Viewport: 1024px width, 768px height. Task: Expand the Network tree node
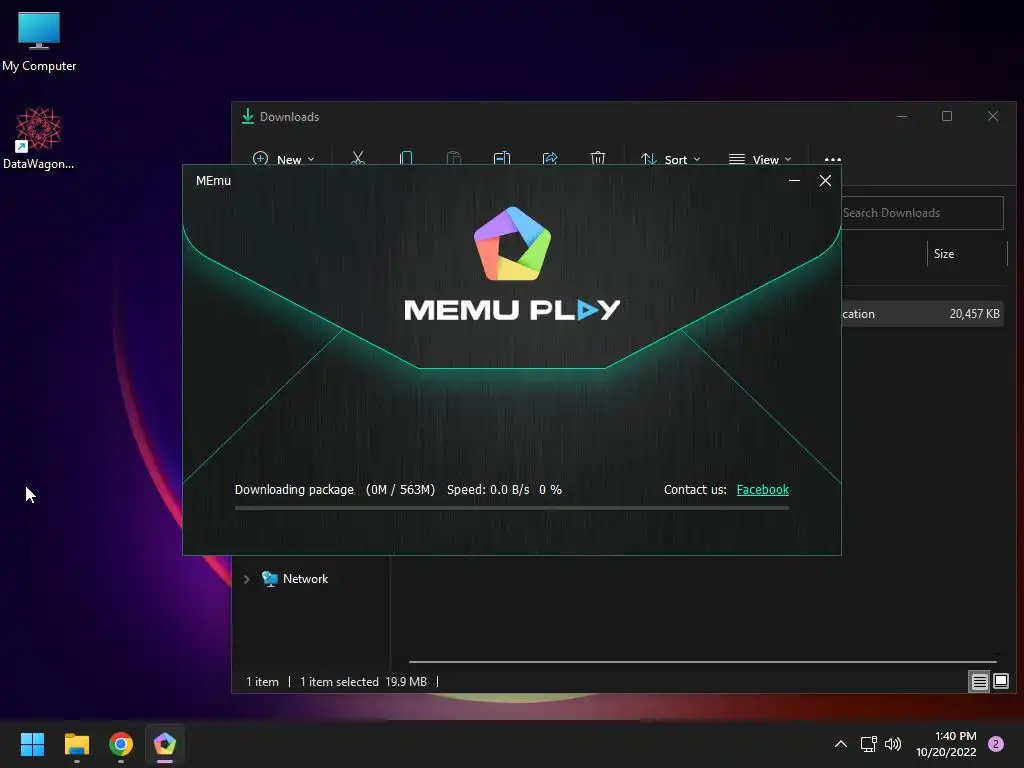point(246,579)
